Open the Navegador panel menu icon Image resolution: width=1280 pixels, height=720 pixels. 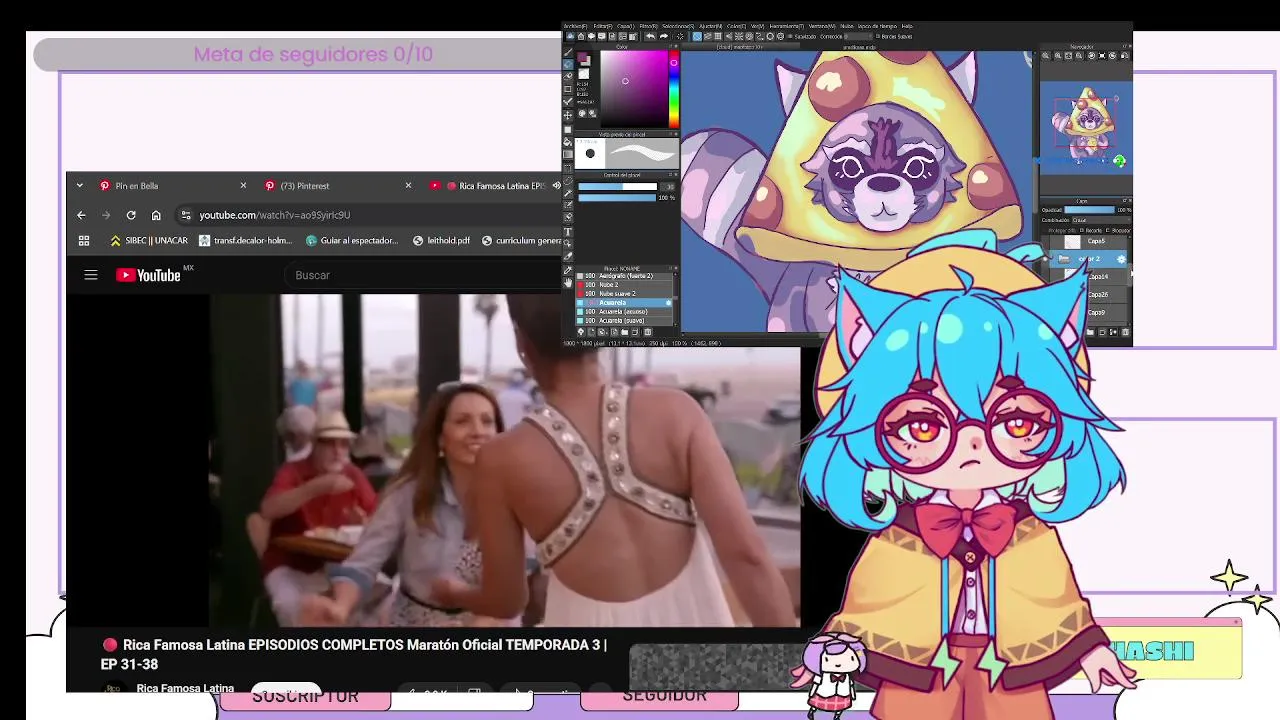1124,46
